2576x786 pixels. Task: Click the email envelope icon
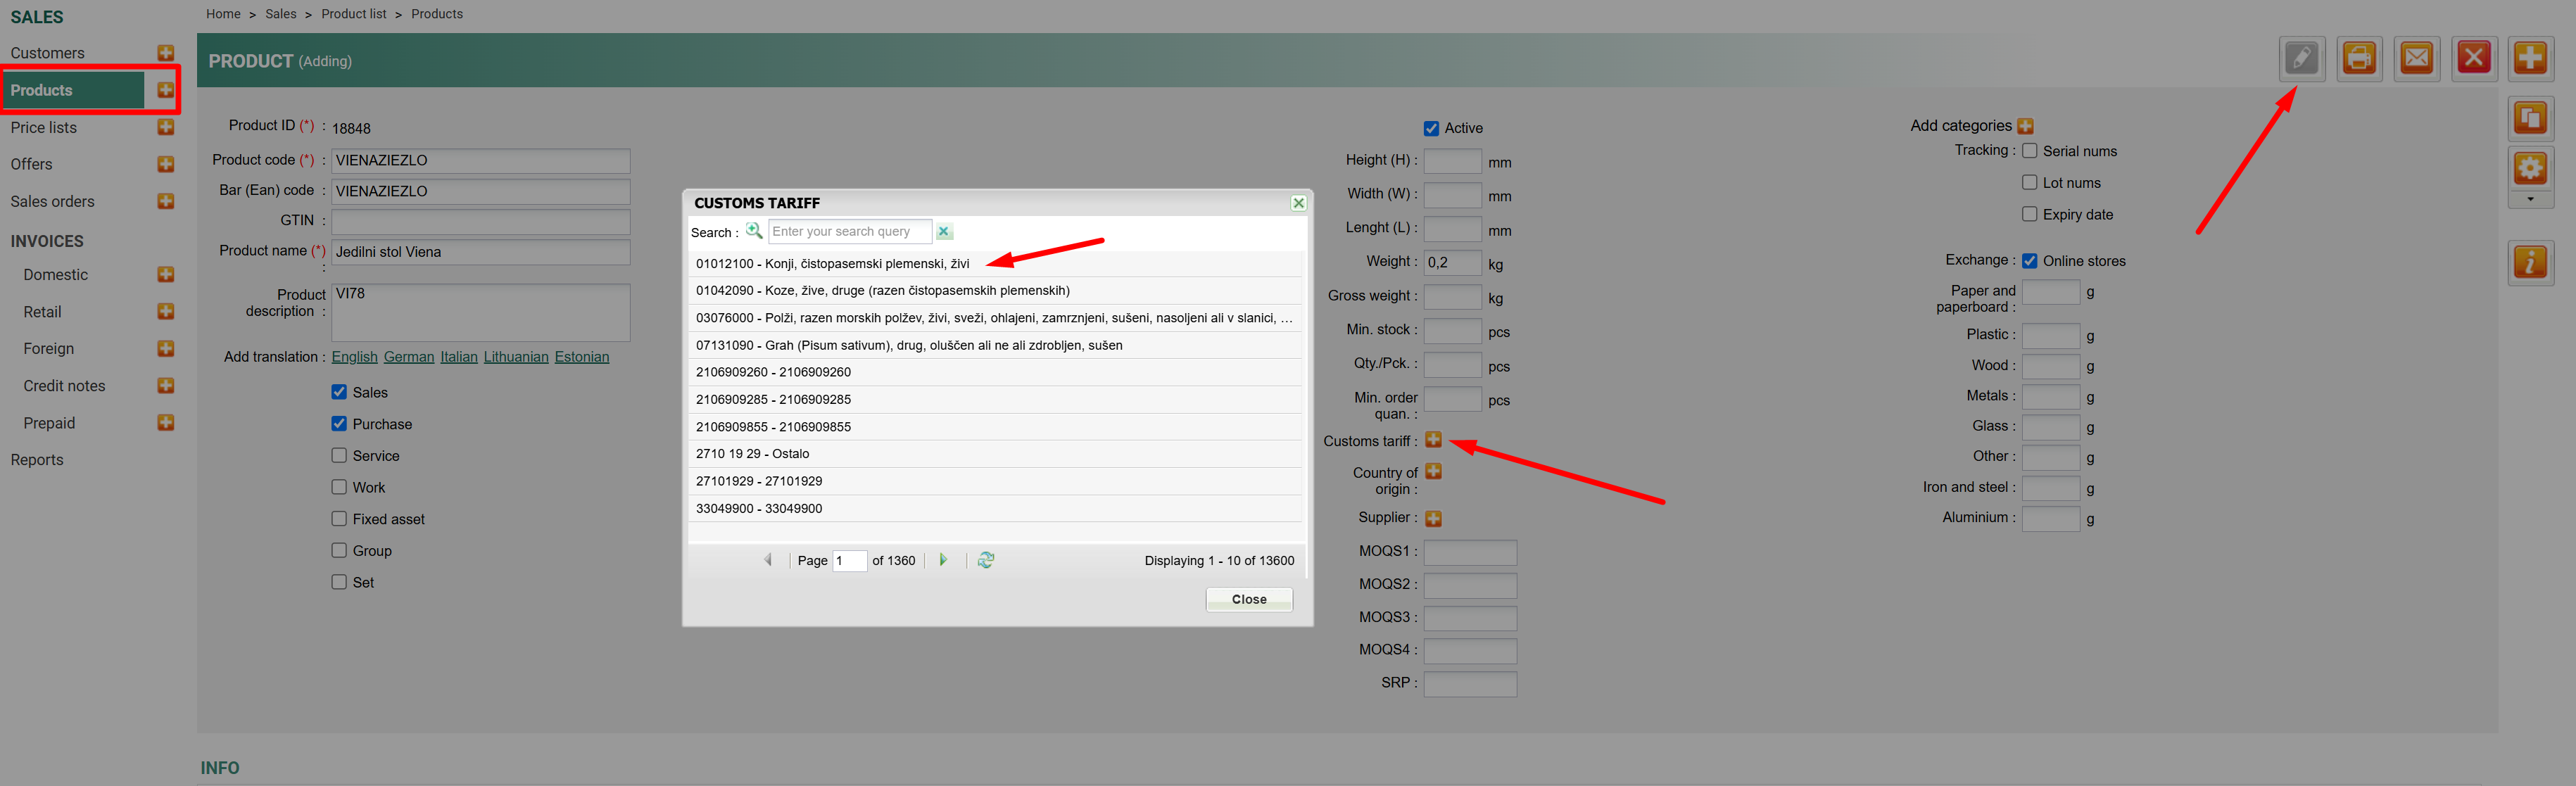[2416, 58]
